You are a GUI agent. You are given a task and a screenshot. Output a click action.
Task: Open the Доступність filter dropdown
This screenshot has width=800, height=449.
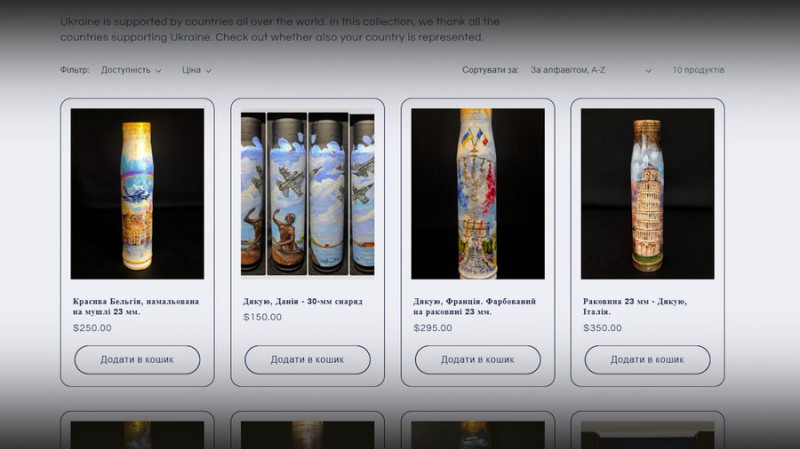pyautogui.click(x=131, y=70)
